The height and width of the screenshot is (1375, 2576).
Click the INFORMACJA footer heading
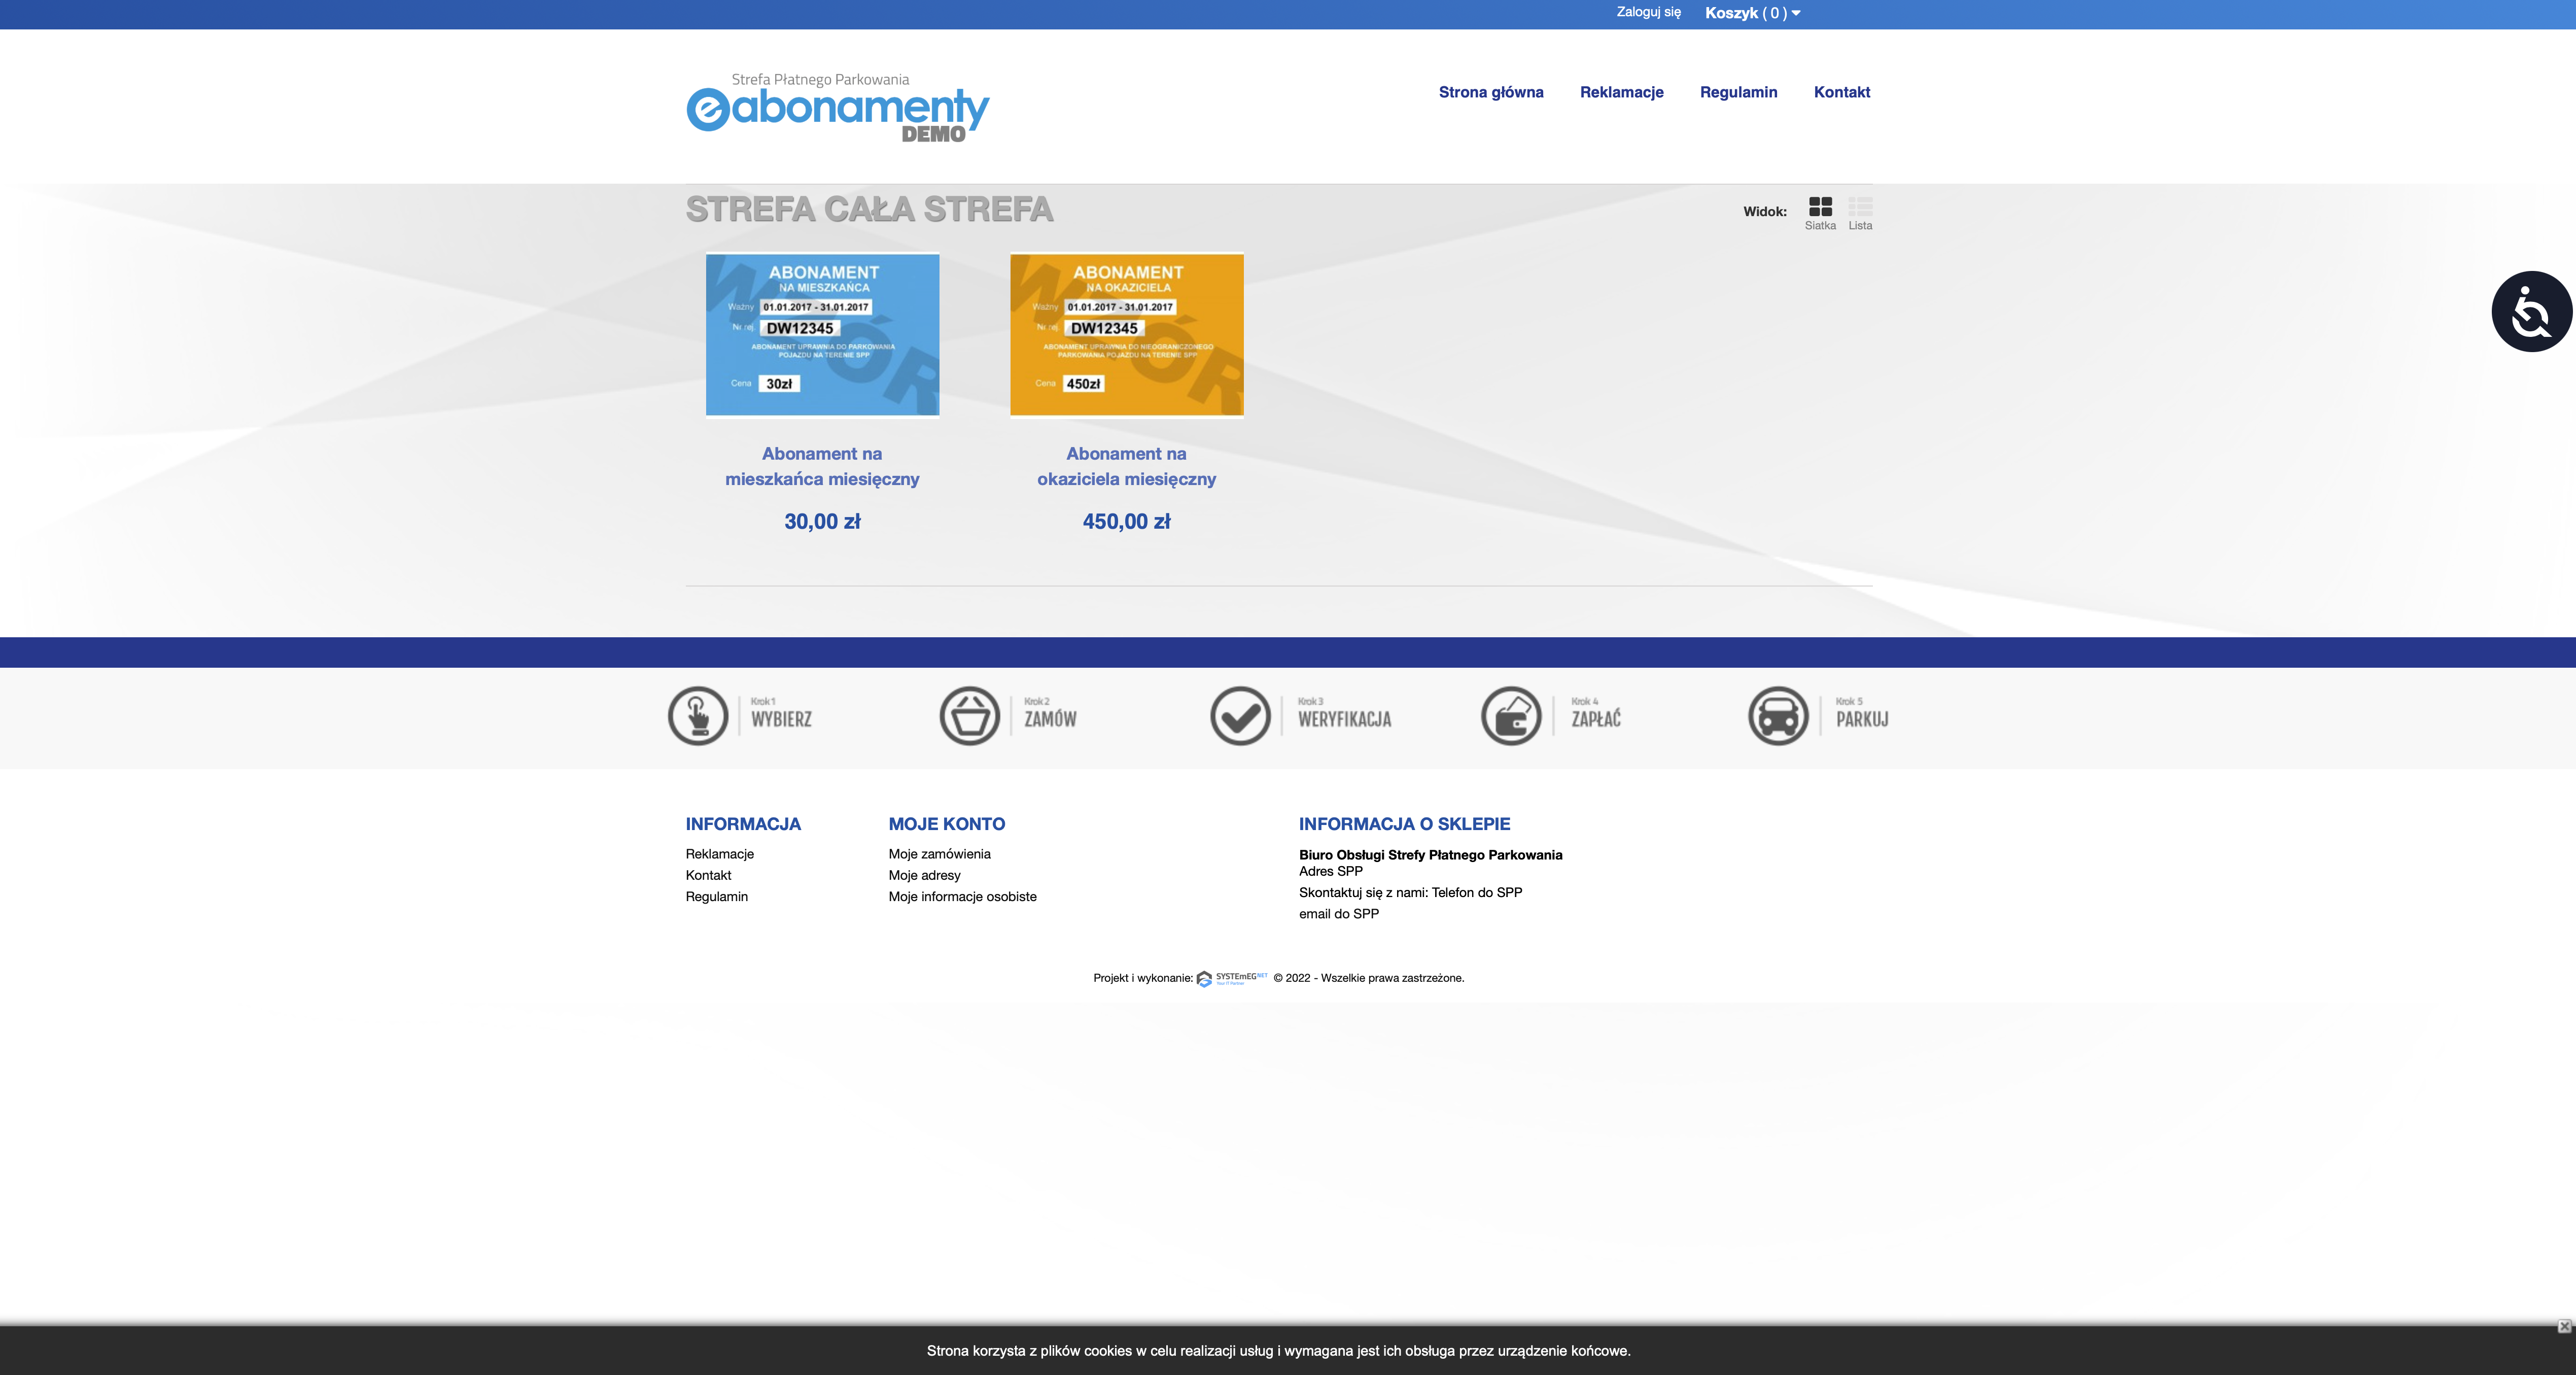click(x=743, y=824)
